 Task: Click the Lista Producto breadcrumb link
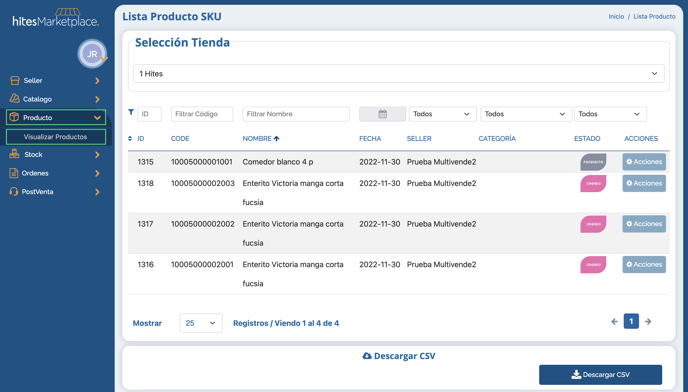[654, 16]
